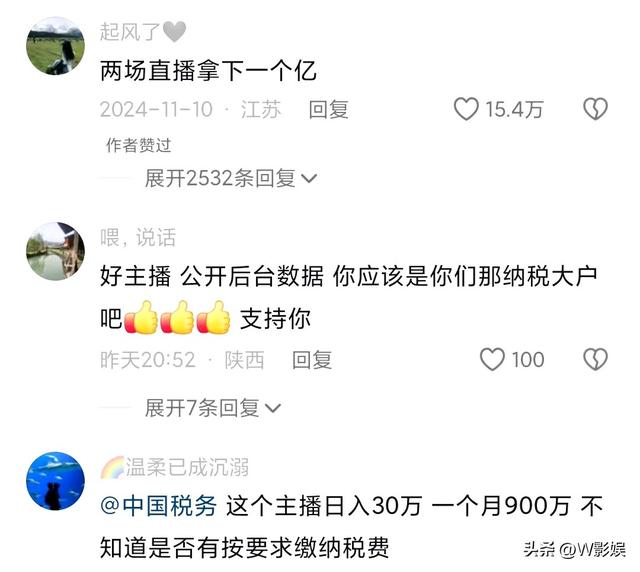Image resolution: width=640 pixels, height=572 pixels.
Task: Click chevron next to 7条回复
Action: click(273, 408)
